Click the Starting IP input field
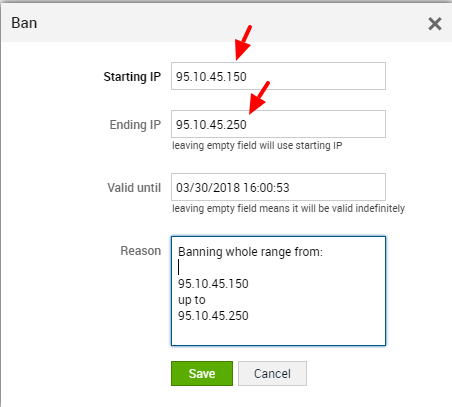This screenshot has height=407, width=452. click(278, 76)
